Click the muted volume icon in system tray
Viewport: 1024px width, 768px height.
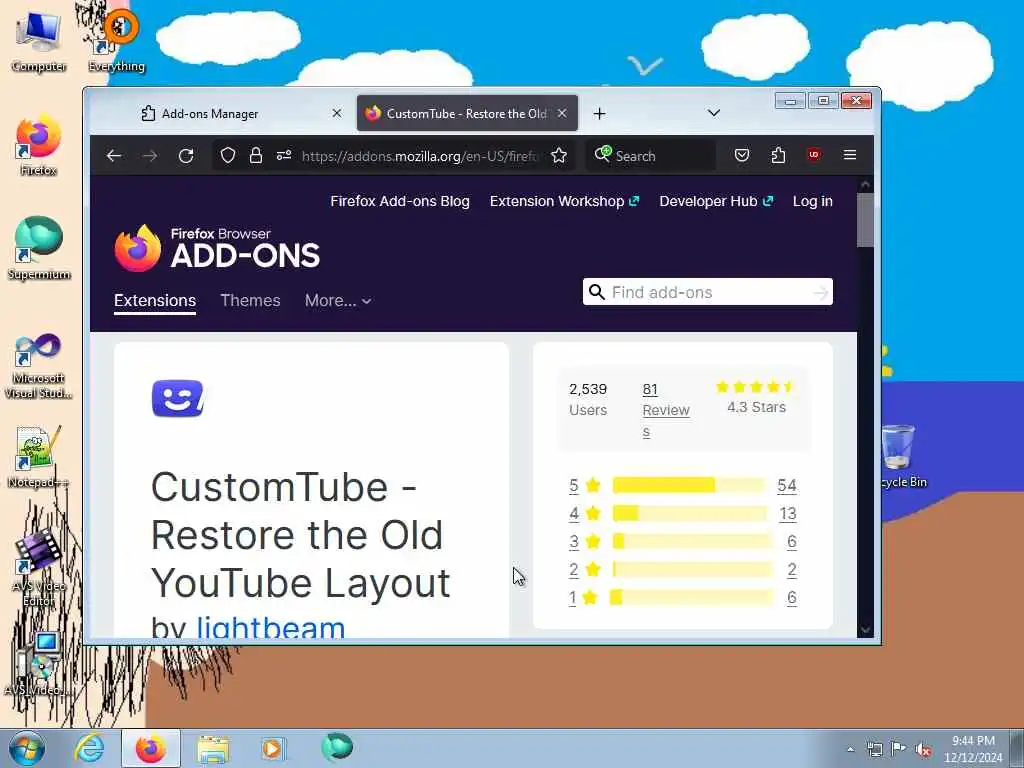923,750
